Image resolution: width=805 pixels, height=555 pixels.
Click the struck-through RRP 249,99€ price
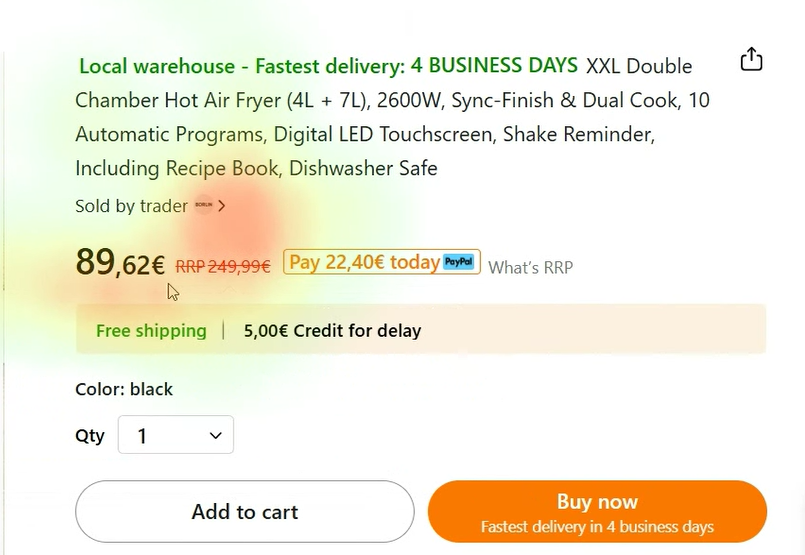223,266
